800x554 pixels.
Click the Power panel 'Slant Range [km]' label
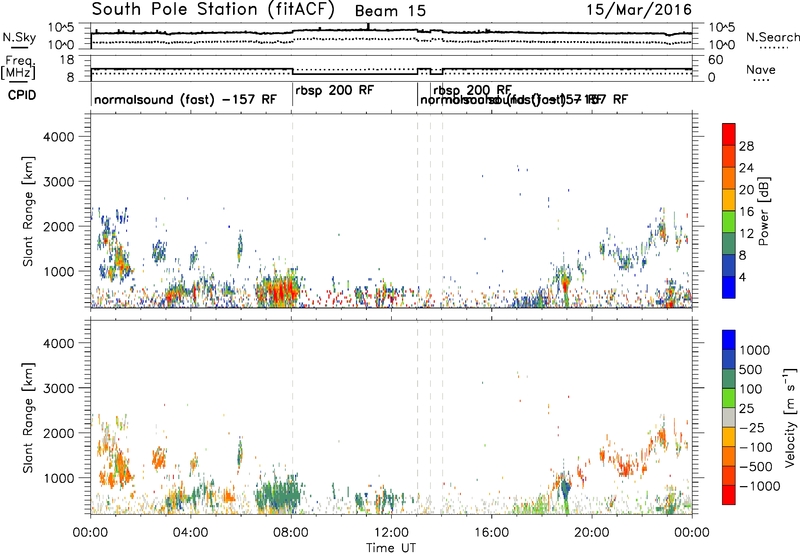[28, 211]
